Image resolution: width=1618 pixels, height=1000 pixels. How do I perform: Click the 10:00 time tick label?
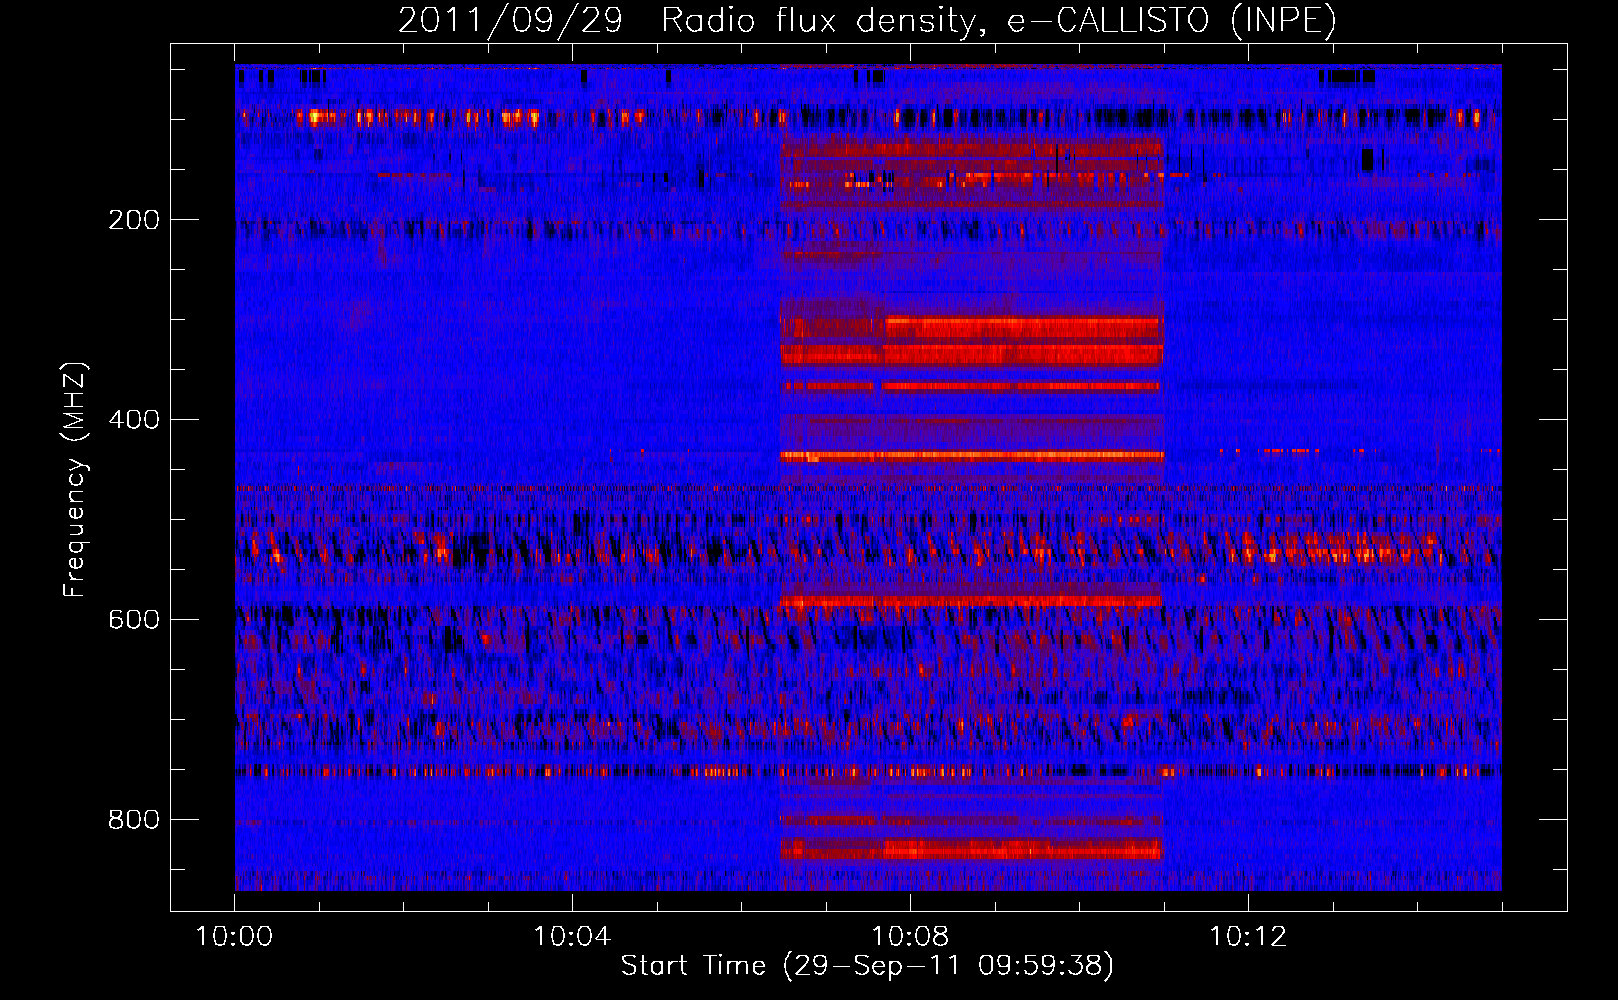tap(234, 937)
